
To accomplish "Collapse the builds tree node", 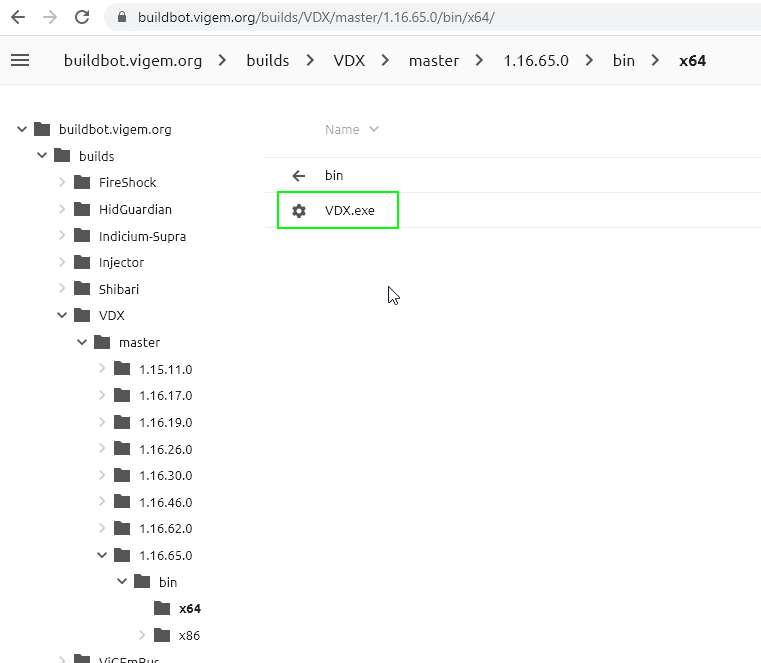I will 42,155.
